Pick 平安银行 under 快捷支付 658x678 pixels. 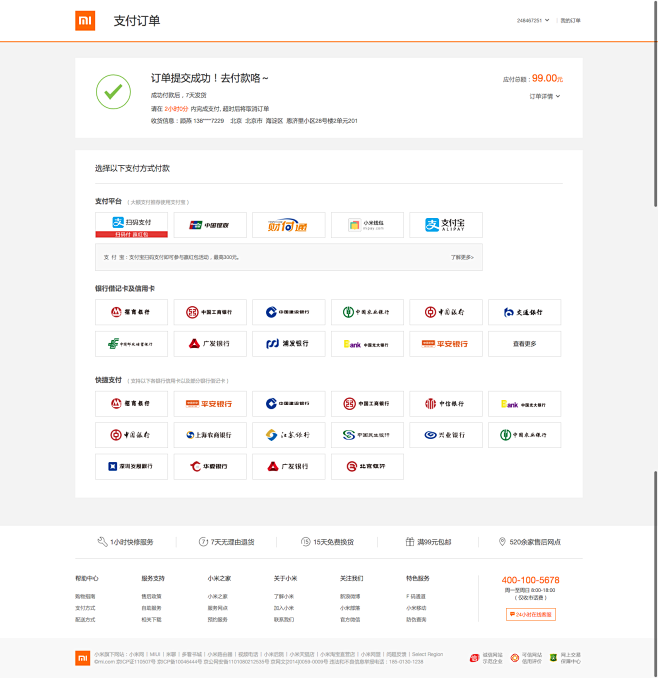[210, 404]
